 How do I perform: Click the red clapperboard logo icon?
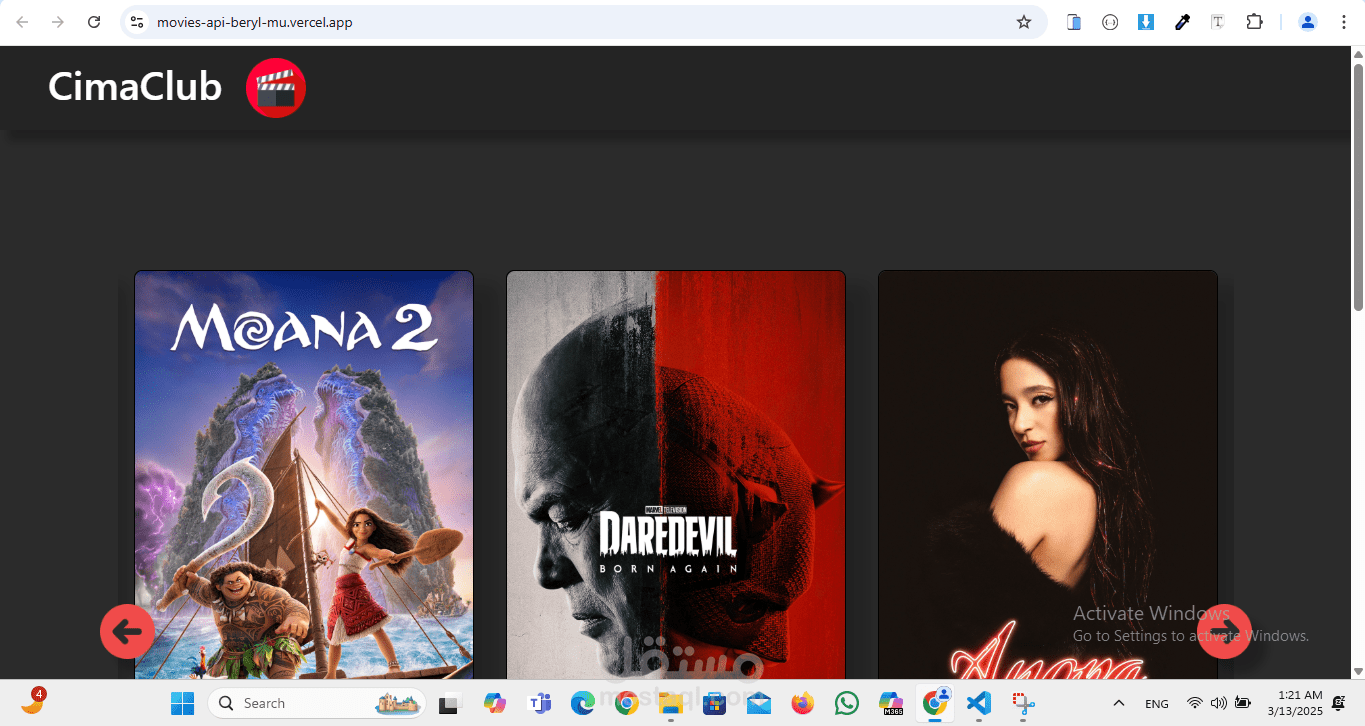click(276, 88)
